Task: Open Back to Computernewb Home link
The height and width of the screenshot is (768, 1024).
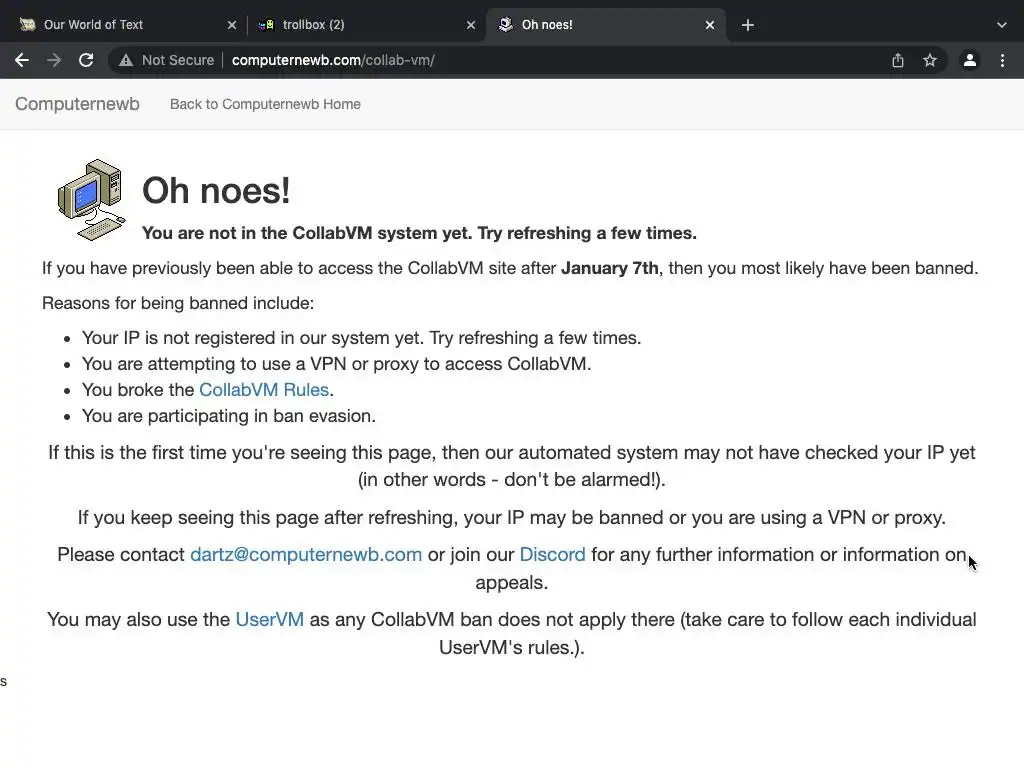Action: pos(265,104)
